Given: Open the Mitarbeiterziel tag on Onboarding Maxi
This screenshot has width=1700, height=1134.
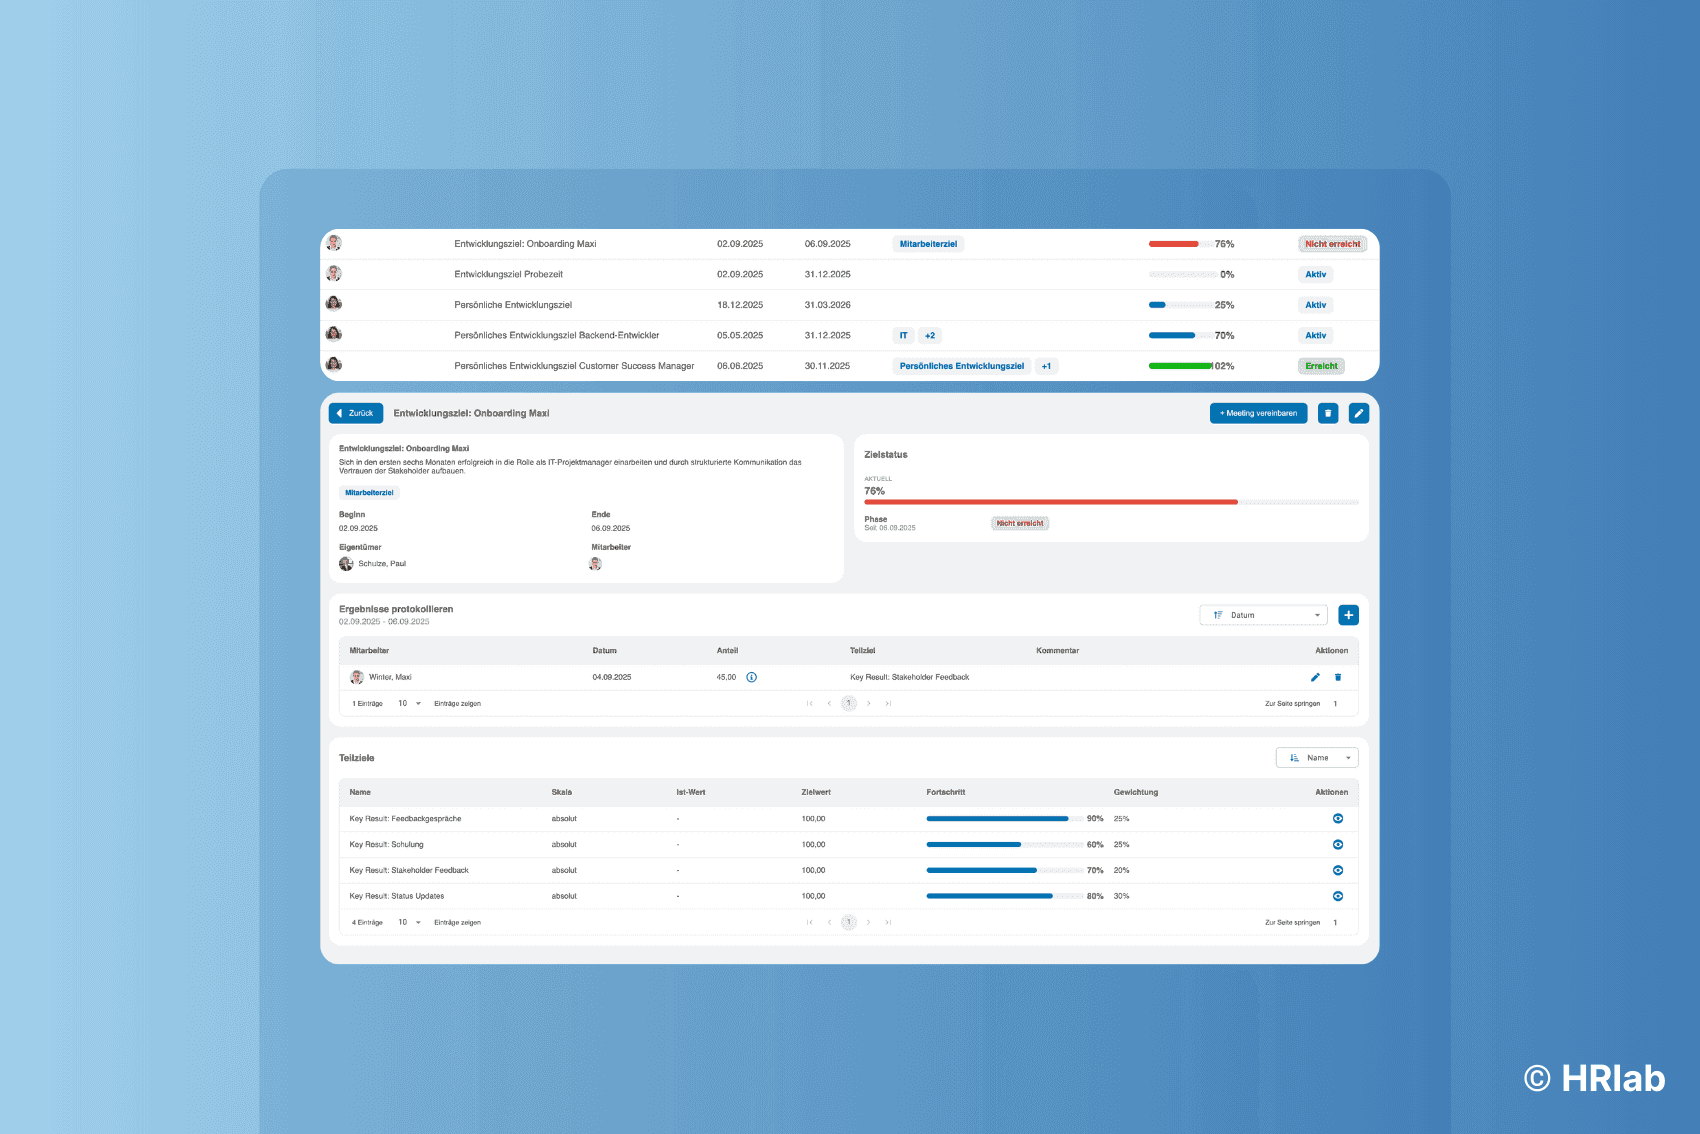Looking at the screenshot, I should click(927, 243).
